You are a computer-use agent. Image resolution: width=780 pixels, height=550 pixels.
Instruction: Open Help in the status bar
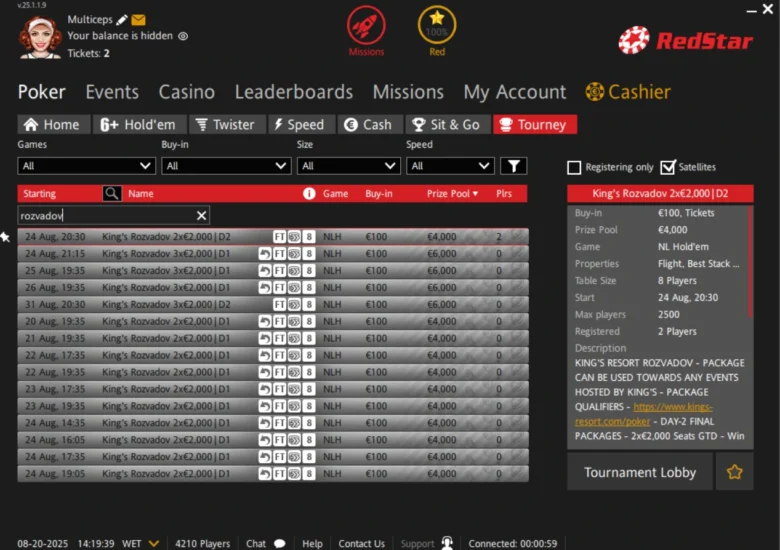coord(312,544)
